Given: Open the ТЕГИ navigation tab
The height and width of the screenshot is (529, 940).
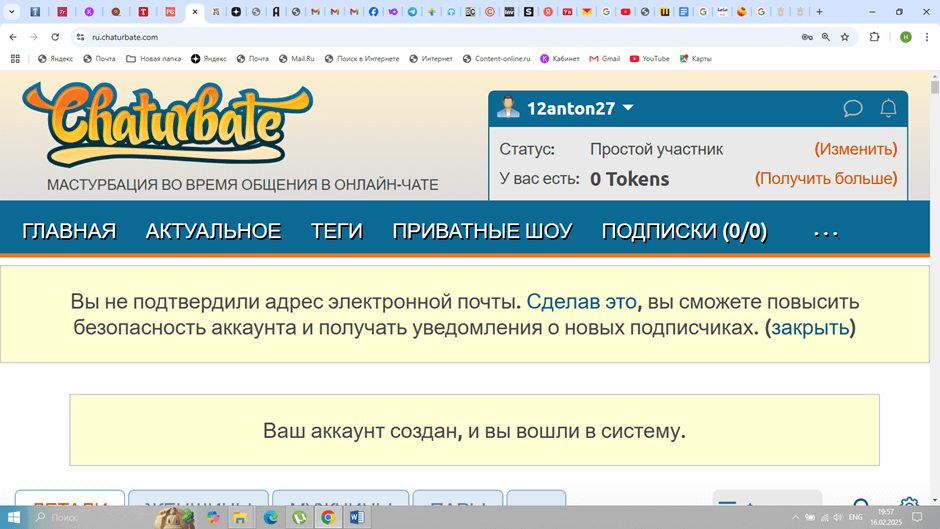Looking at the screenshot, I should (336, 232).
